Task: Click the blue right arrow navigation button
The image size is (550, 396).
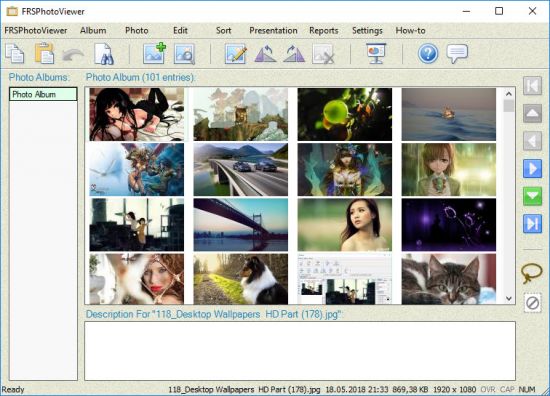Action: pos(532,168)
